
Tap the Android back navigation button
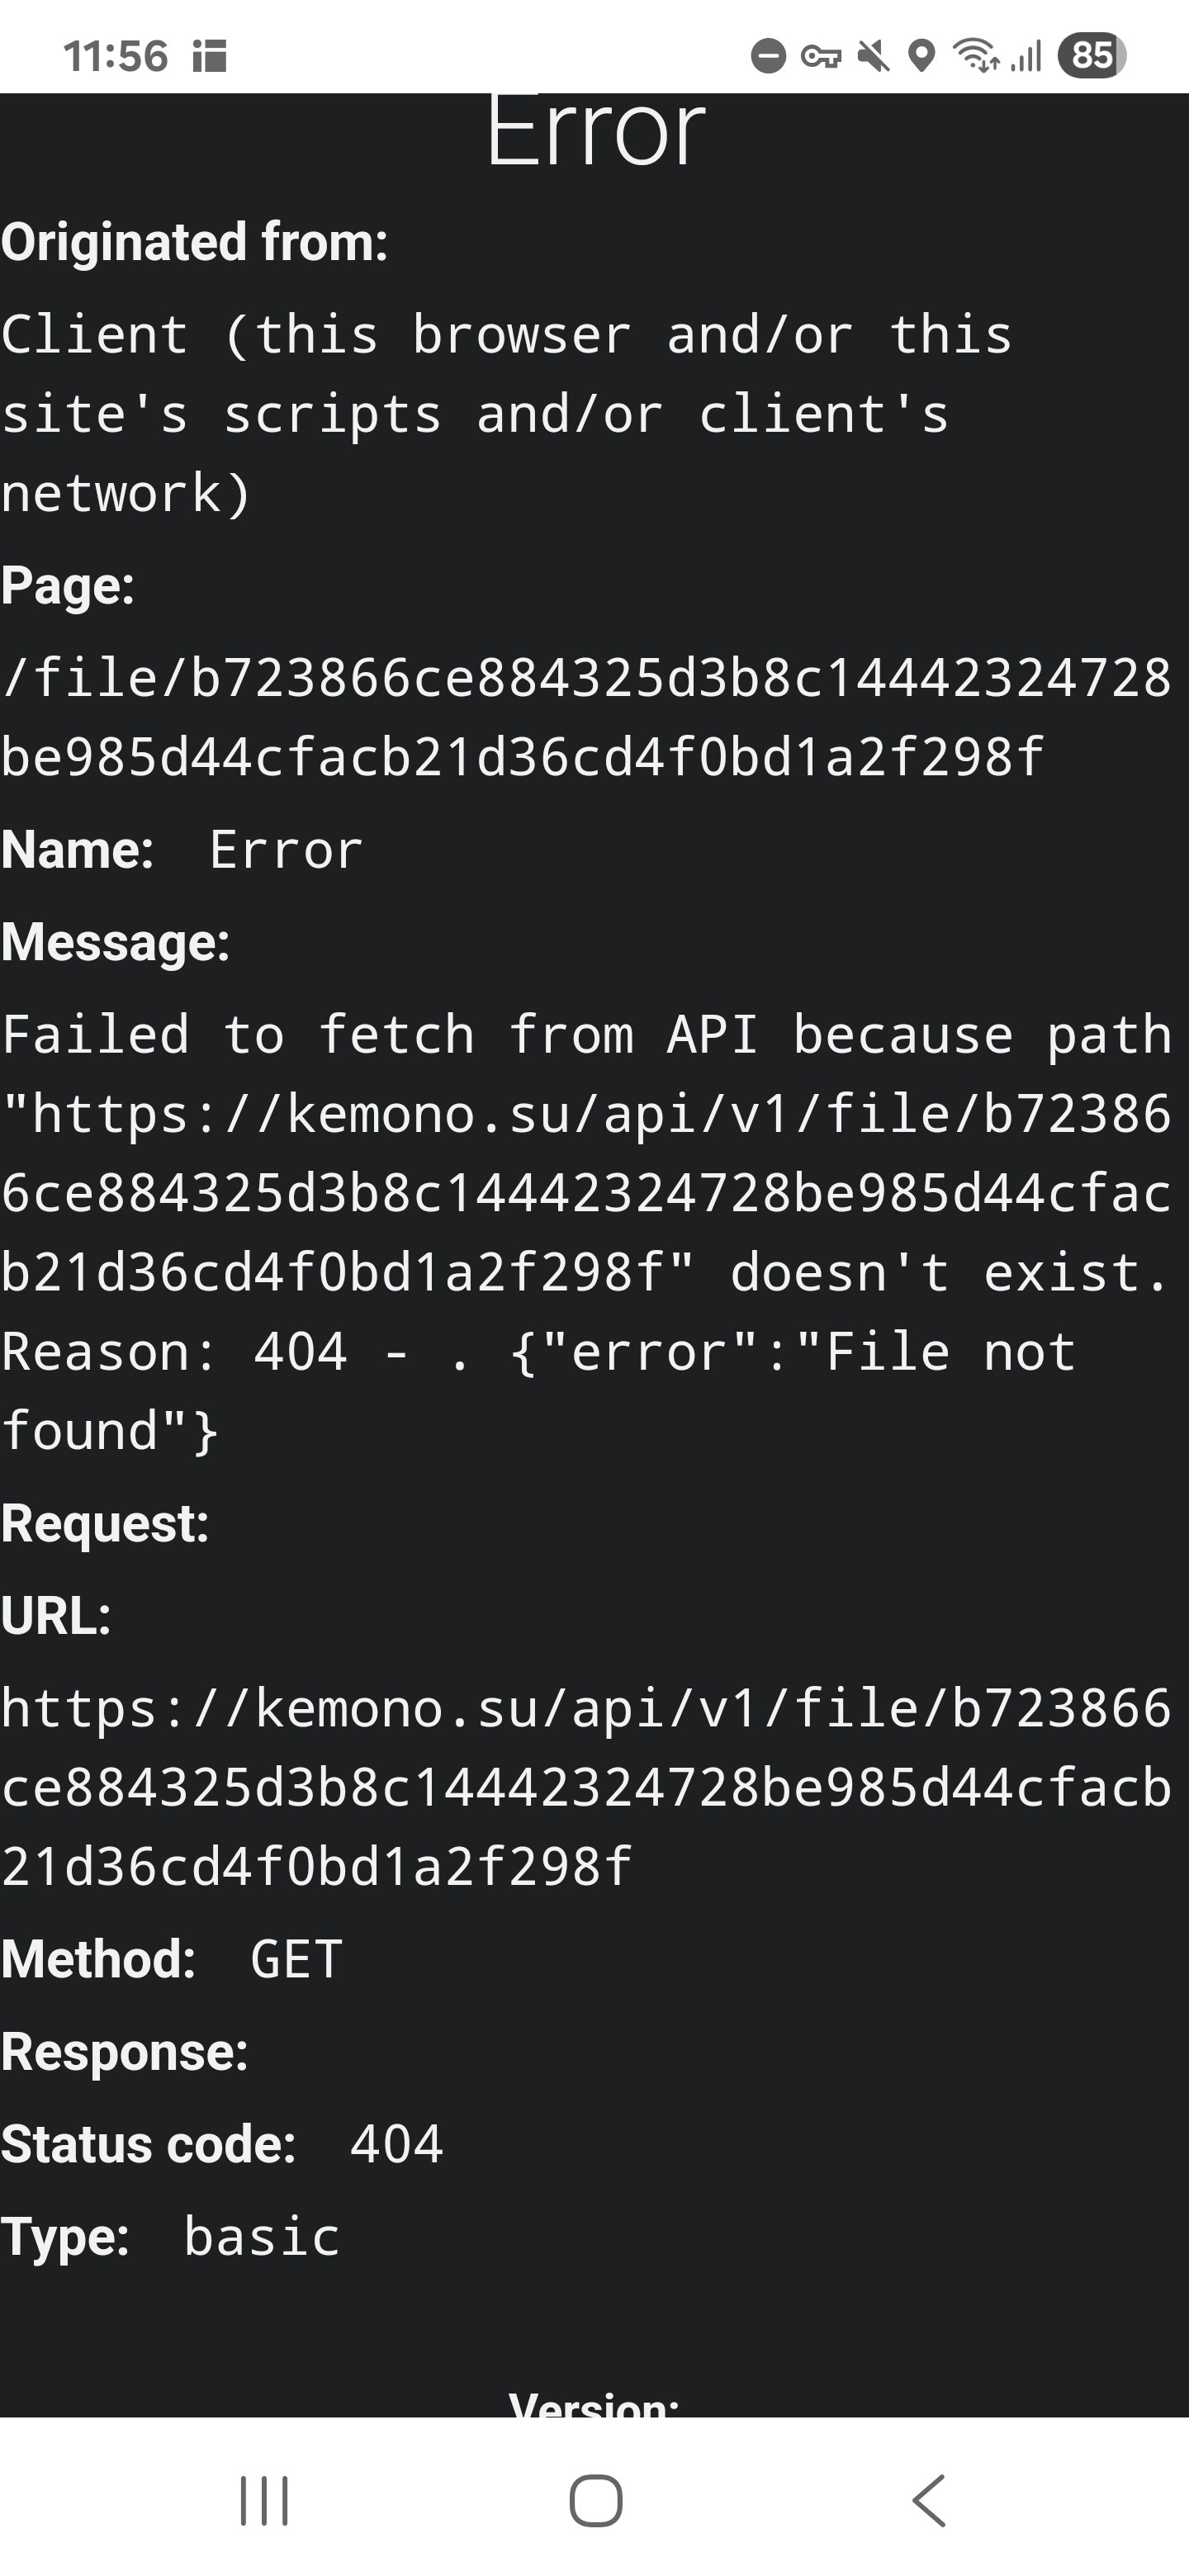[929, 2501]
